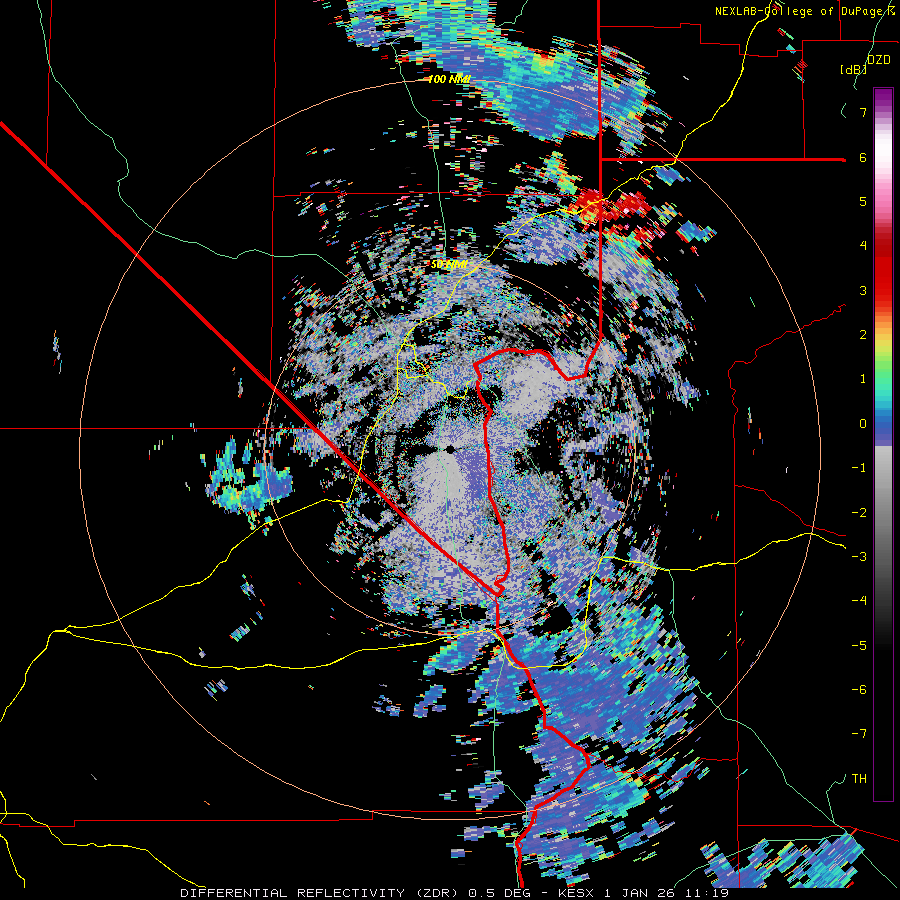Click the -6 value on the scale
This screenshot has width=900, height=900.
859,690
